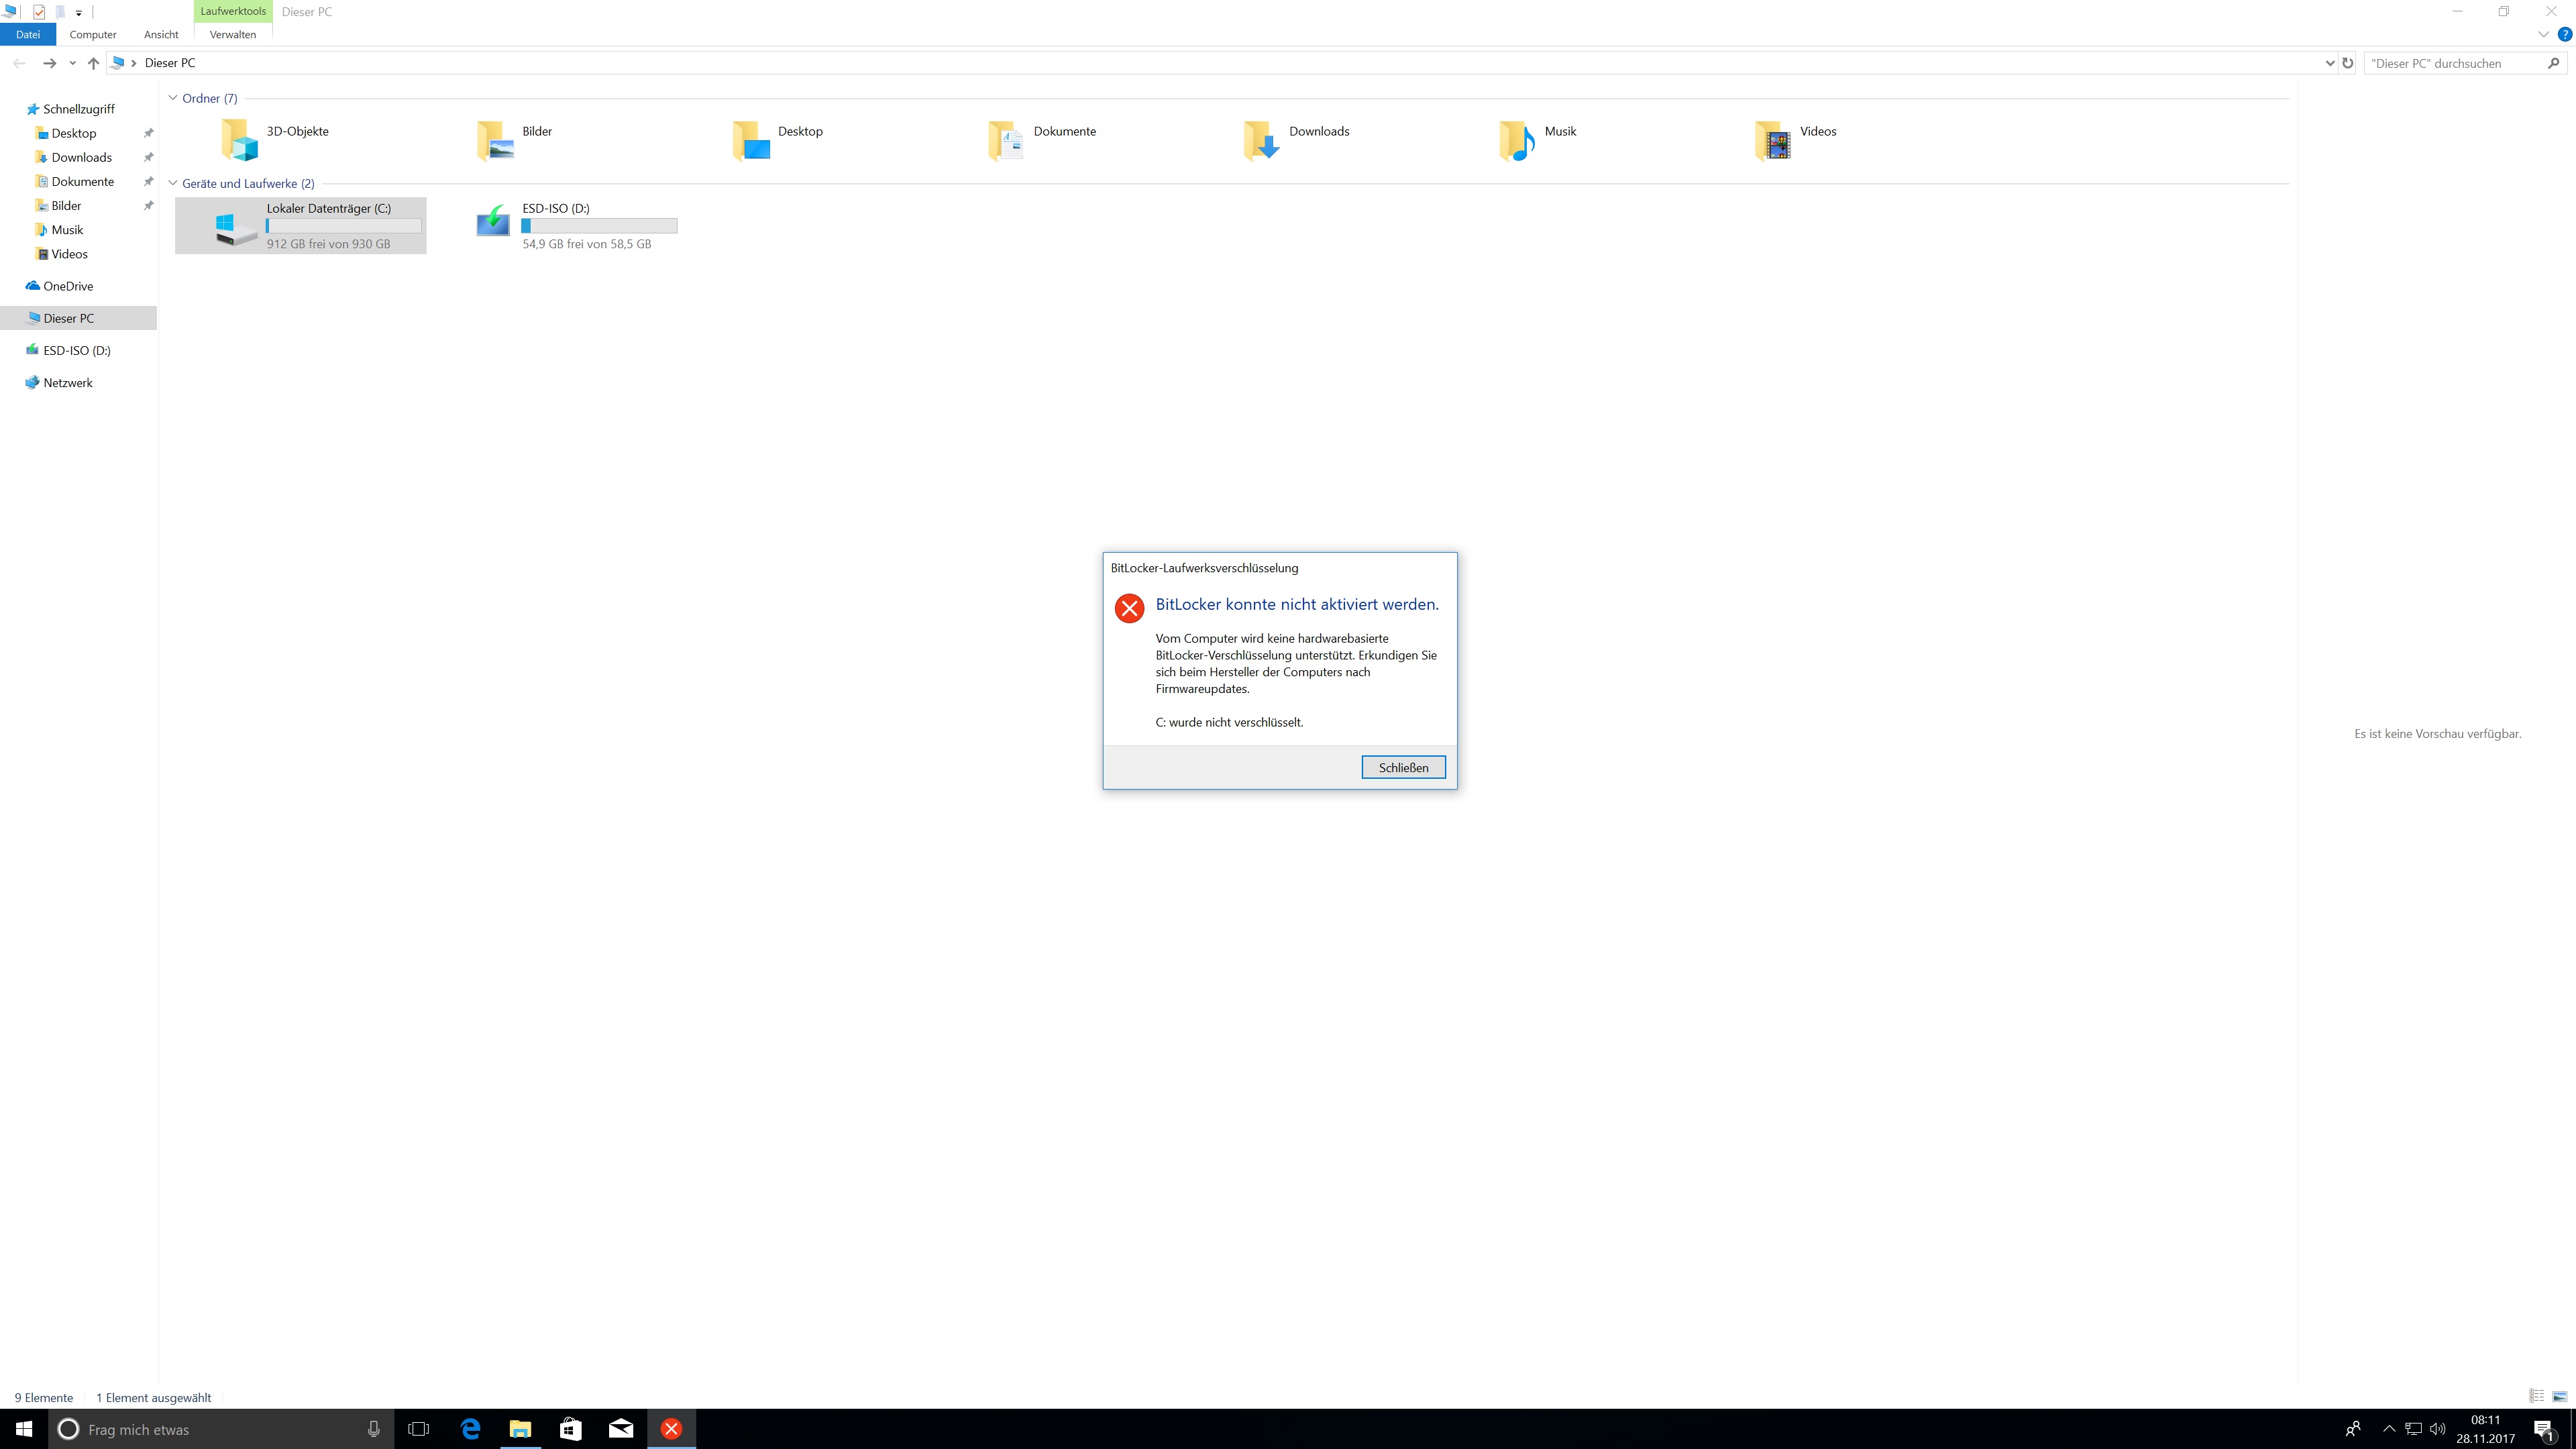The height and width of the screenshot is (1449, 2576).
Task: Click the microphone icon in Cortana search
Action: point(374,1429)
